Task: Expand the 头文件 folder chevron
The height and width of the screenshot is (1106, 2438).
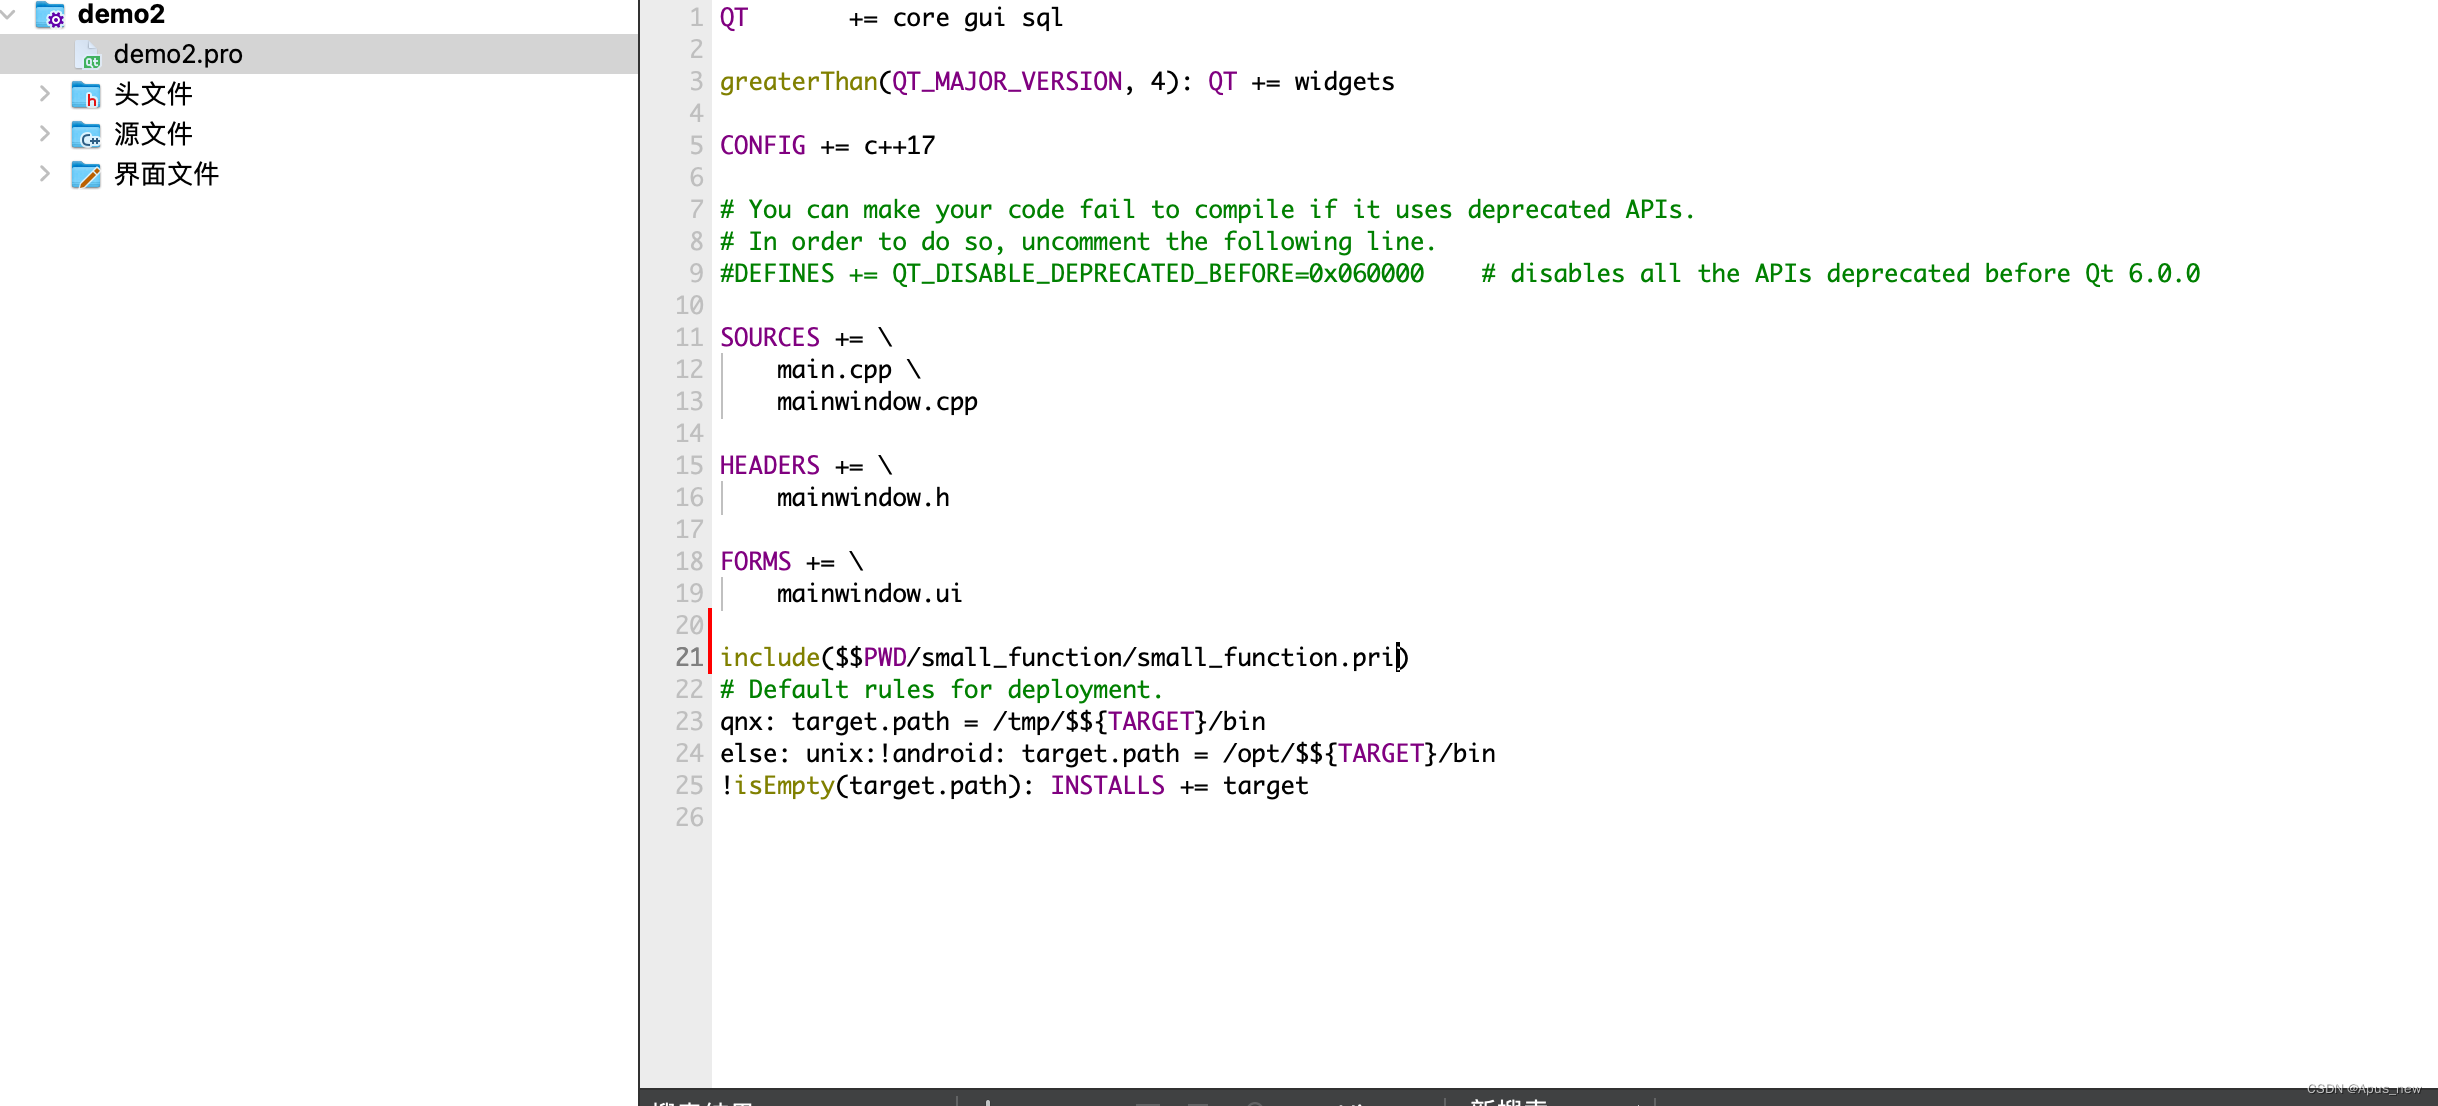Action: [x=45, y=94]
